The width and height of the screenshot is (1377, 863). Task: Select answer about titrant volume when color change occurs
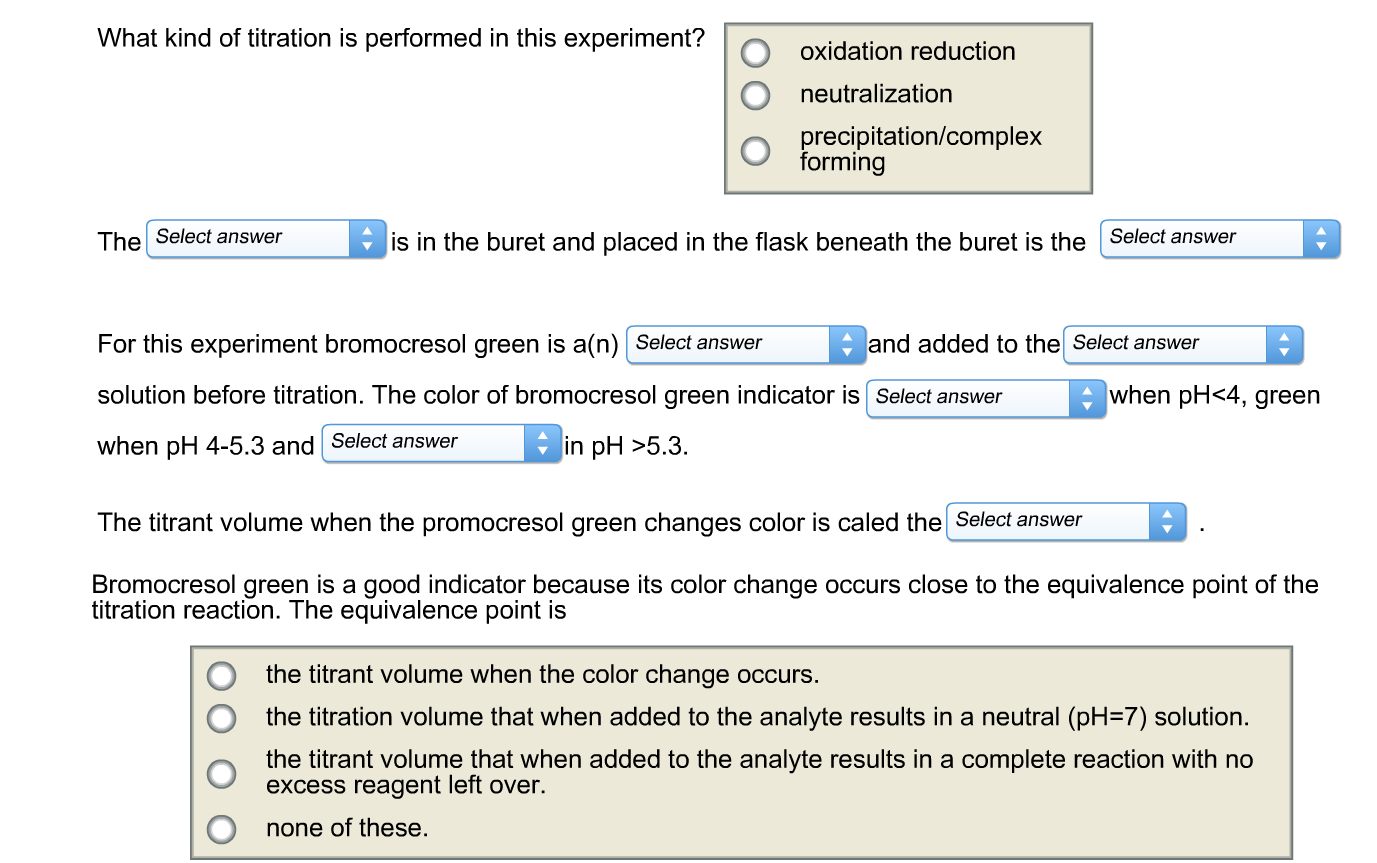[x=221, y=675]
